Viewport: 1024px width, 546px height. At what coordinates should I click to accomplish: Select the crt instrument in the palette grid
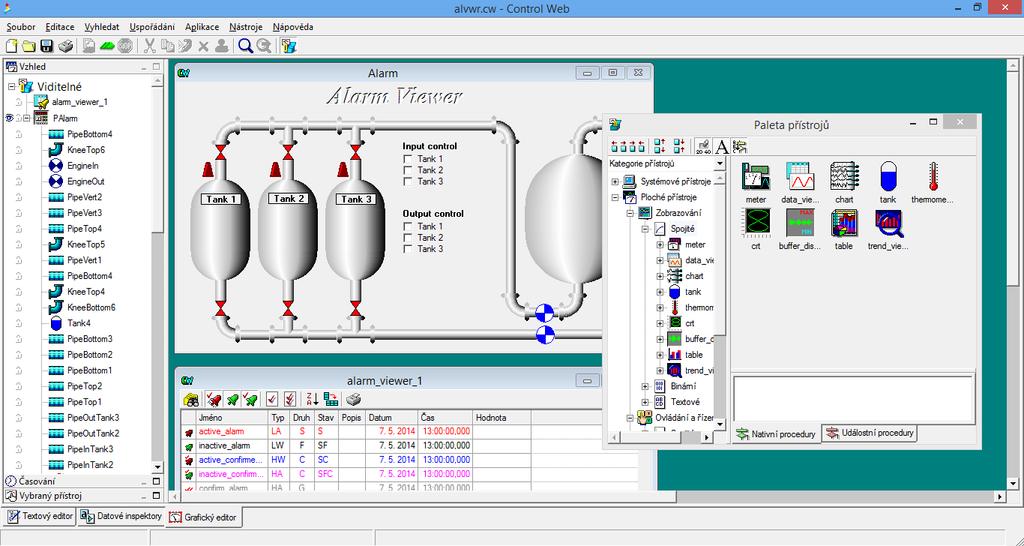(x=756, y=229)
